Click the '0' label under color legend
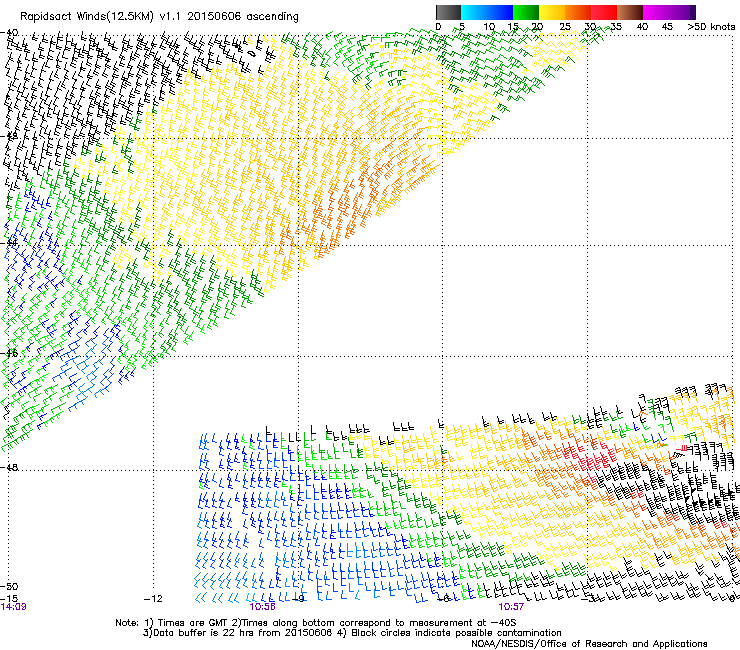The image size is (740, 650). (x=438, y=27)
